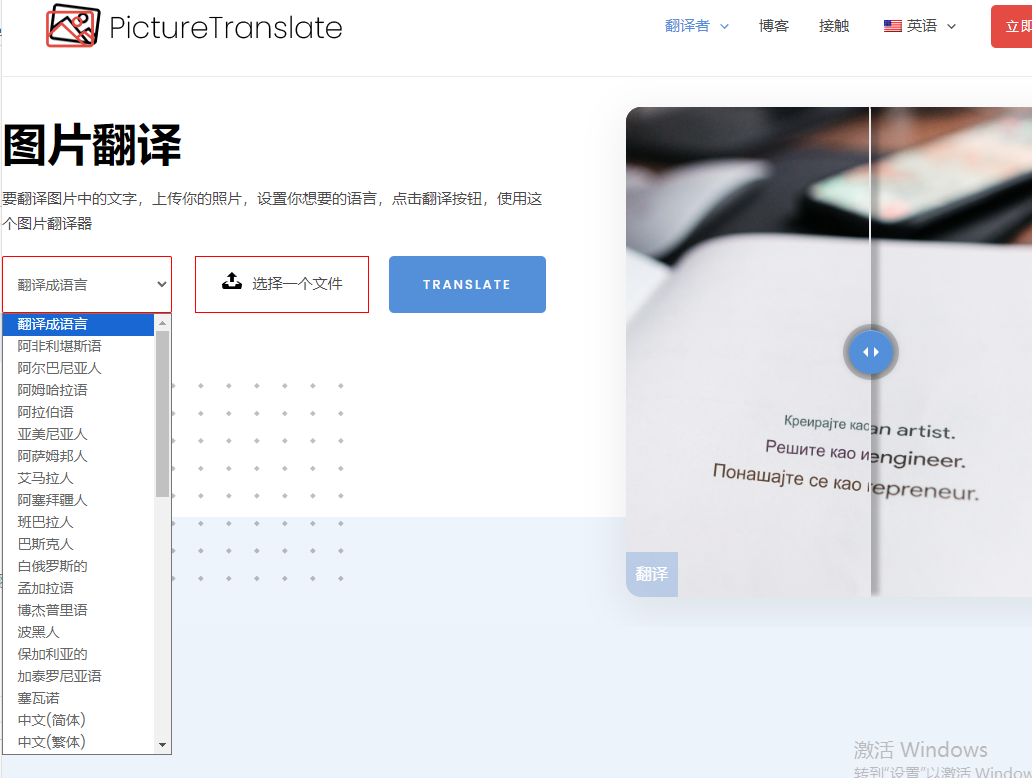The height and width of the screenshot is (778, 1032).
Task: Click the 选择一个文件 upload button
Action: [282, 284]
